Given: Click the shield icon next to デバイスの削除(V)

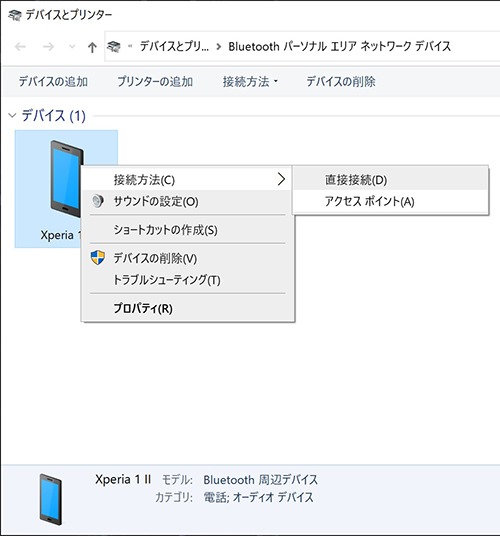Looking at the screenshot, I should (x=98, y=258).
